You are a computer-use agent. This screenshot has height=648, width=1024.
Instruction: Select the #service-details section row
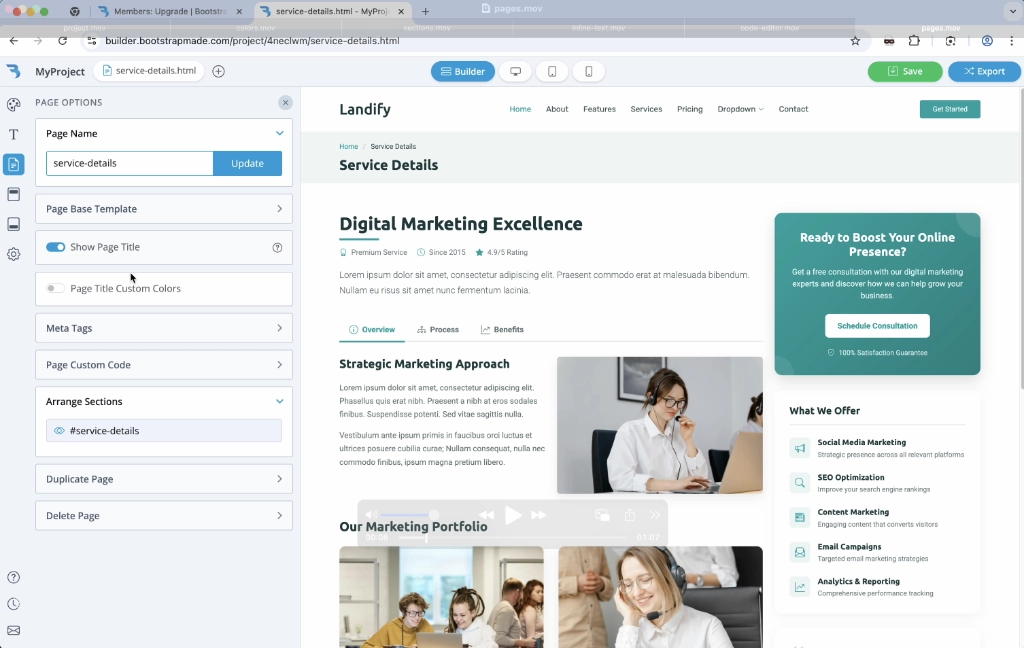[x=164, y=430]
